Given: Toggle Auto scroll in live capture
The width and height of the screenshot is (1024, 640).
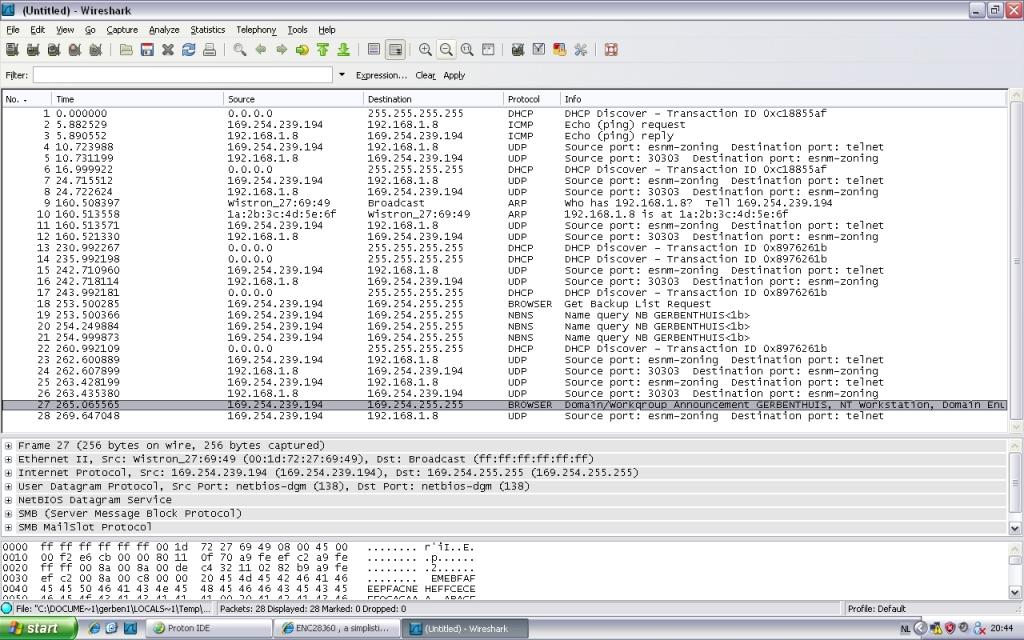Looking at the screenshot, I should pyautogui.click(x=395, y=49).
